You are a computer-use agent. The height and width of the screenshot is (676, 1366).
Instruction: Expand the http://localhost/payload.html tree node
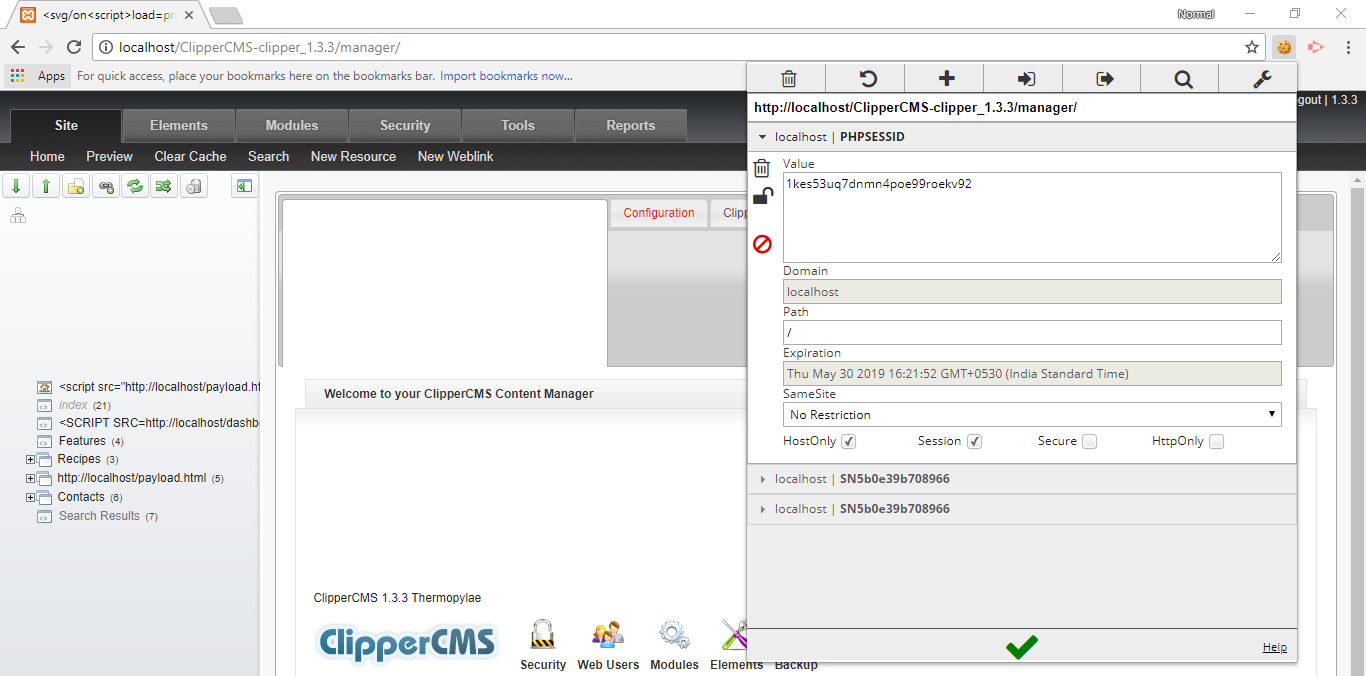coord(30,479)
